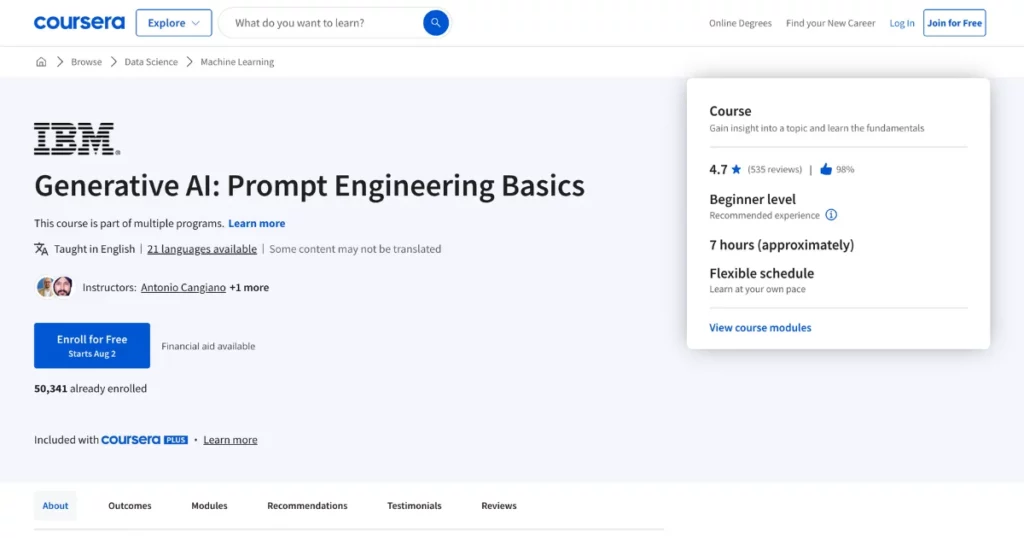The width and height of the screenshot is (1024, 538).
Task: Show '+1 more' instructors
Action: pyautogui.click(x=249, y=287)
